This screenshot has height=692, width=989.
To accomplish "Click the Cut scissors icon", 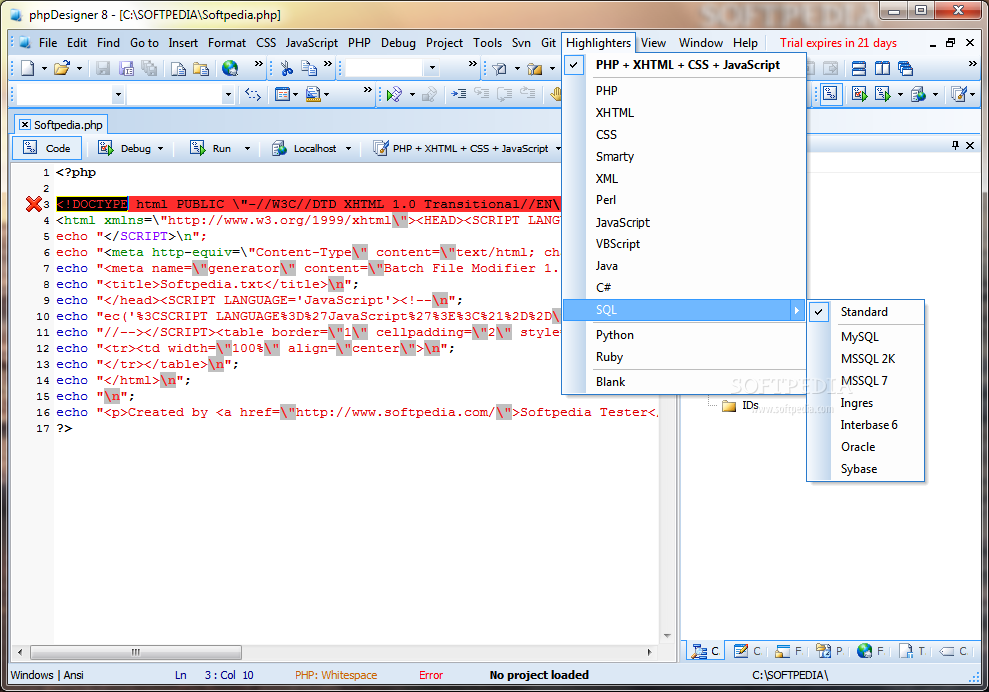I will (286, 67).
